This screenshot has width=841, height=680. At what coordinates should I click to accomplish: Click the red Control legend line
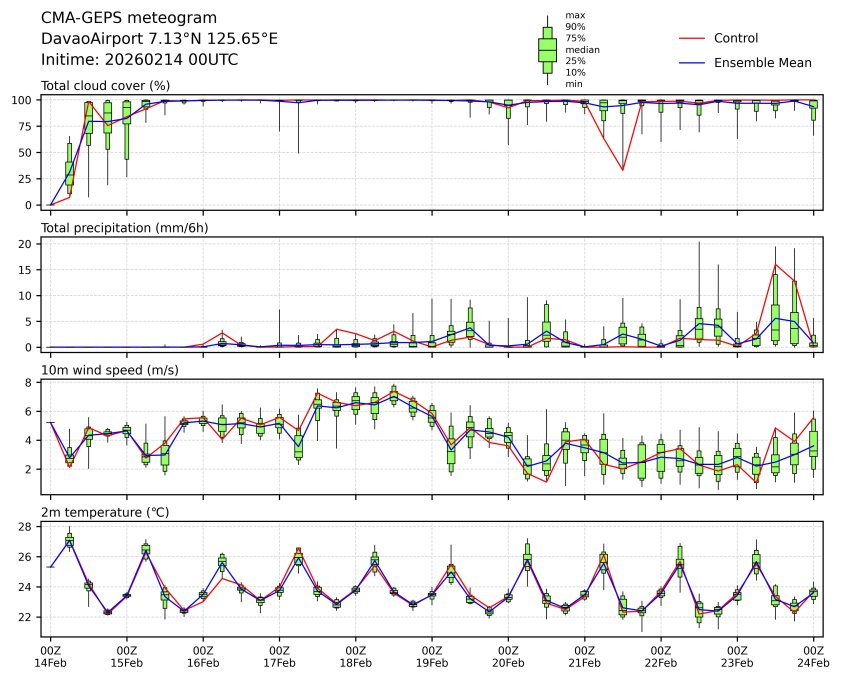[692, 39]
